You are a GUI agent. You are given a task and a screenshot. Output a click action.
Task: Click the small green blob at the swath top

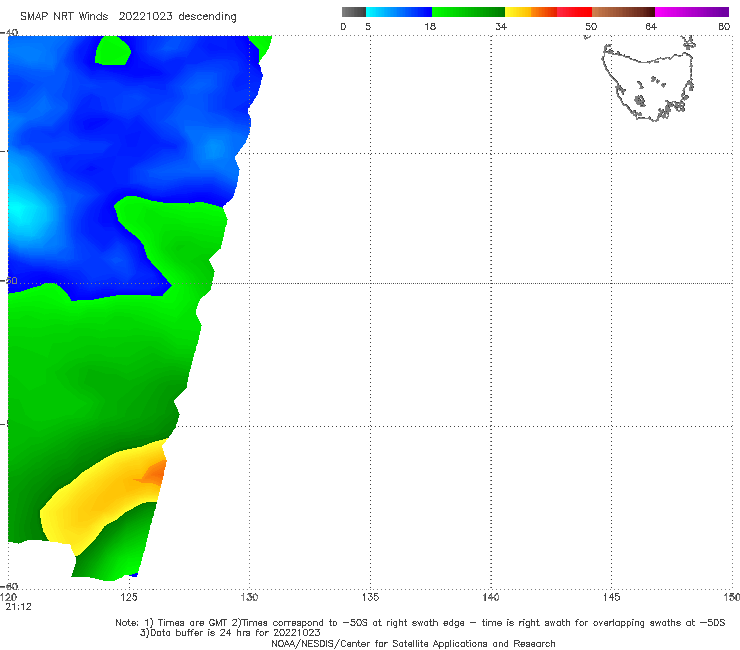113,51
